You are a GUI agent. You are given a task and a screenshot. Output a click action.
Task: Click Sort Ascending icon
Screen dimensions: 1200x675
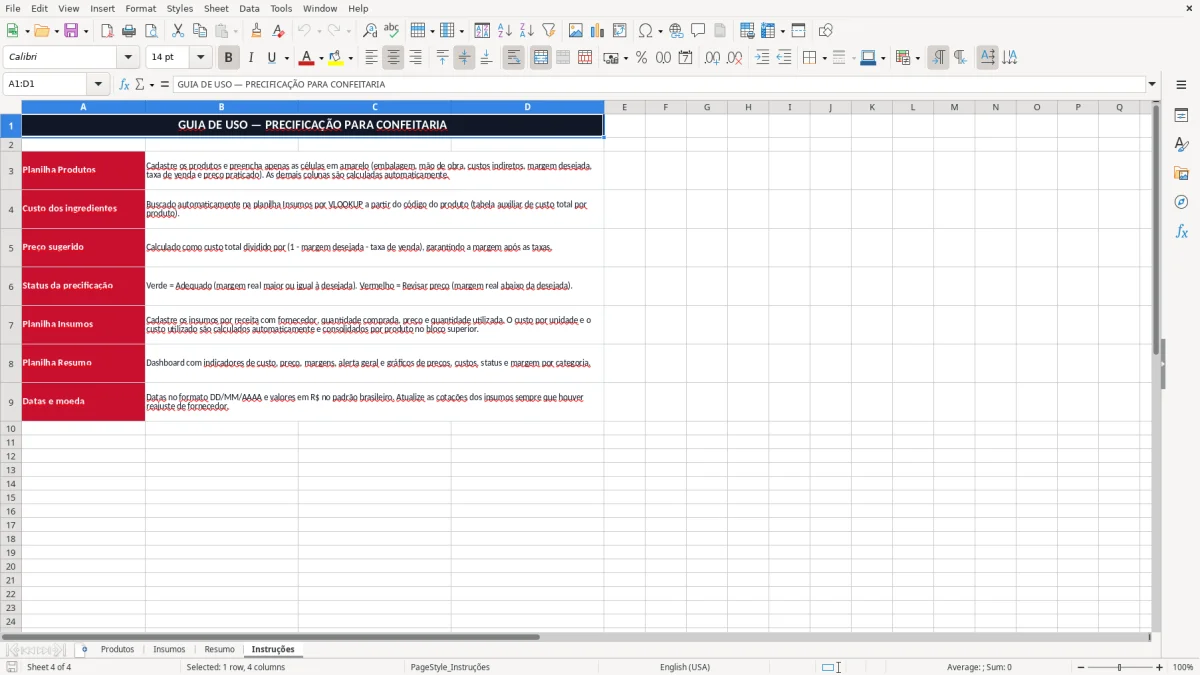(x=505, y=31)
